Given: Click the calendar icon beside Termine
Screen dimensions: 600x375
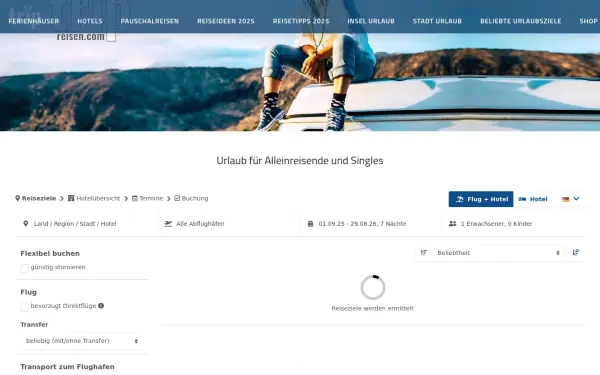Looking at the screenshot, I should click(135, 198).
